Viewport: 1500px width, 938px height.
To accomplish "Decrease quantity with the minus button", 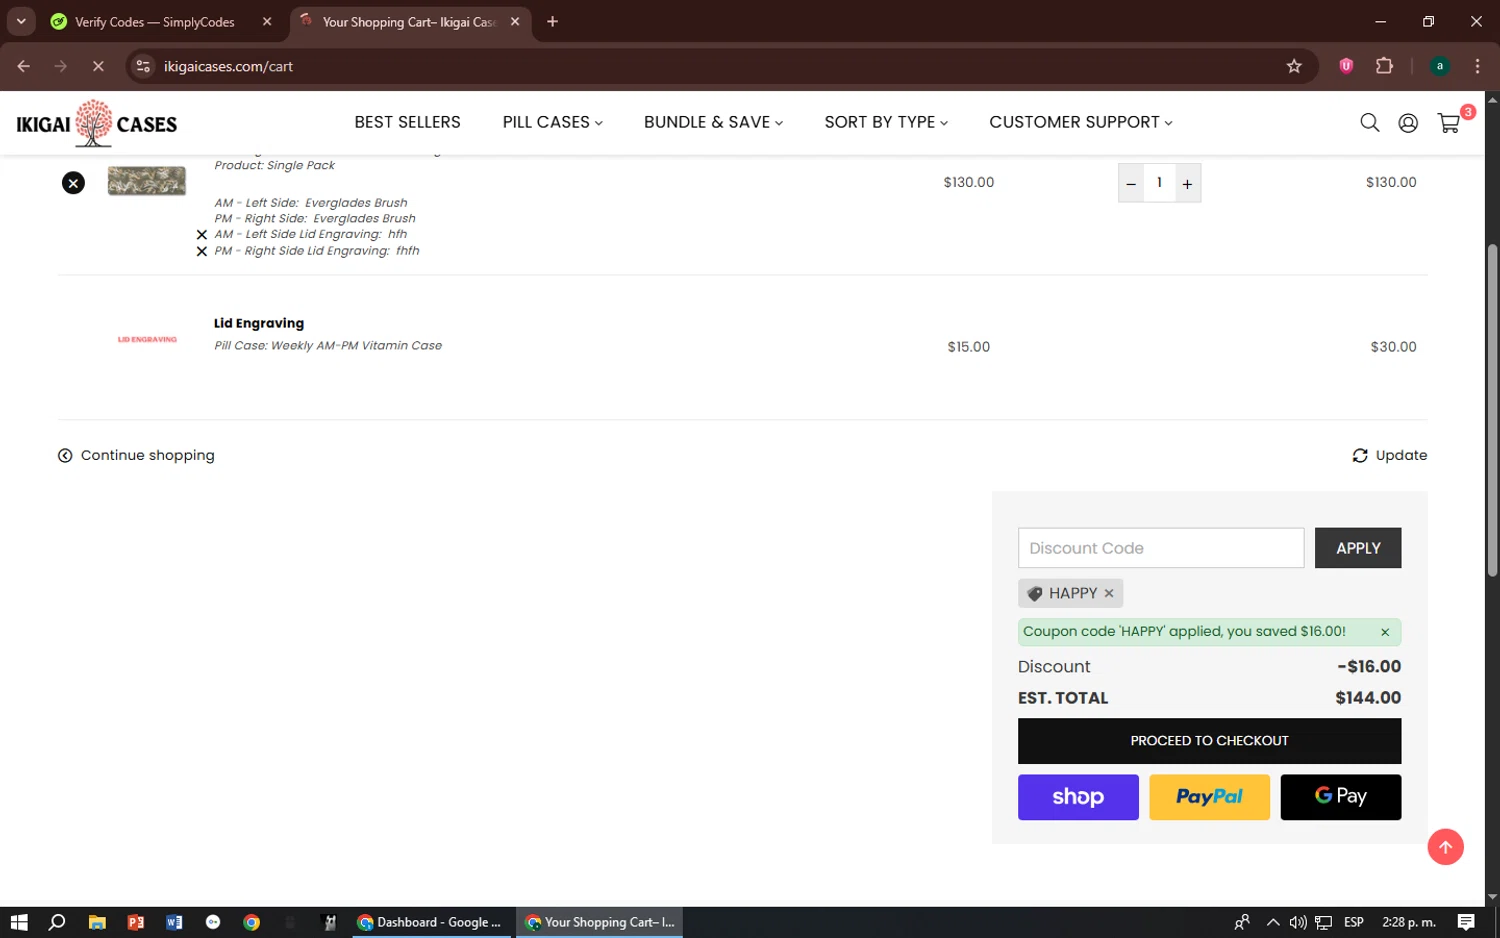I will pyautogui.click(x=1131, y=183).
